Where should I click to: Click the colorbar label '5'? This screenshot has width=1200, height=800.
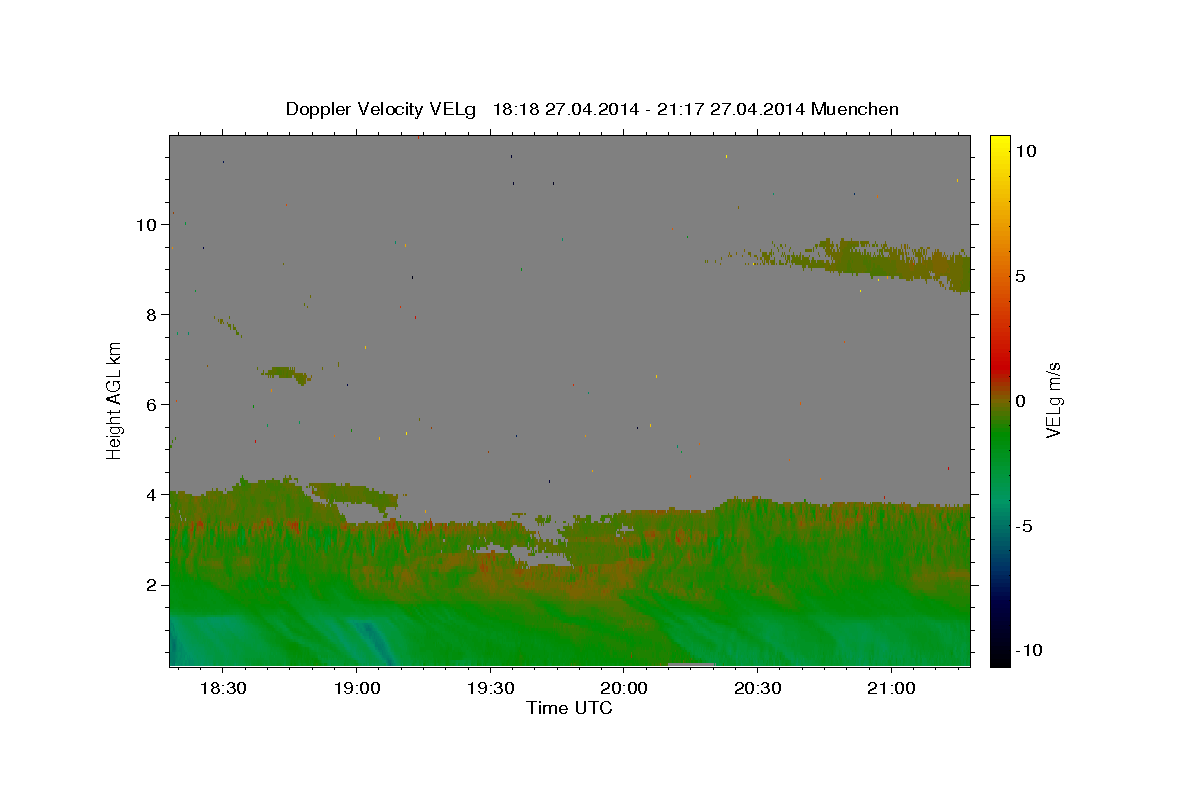[x=1020, y=275]
